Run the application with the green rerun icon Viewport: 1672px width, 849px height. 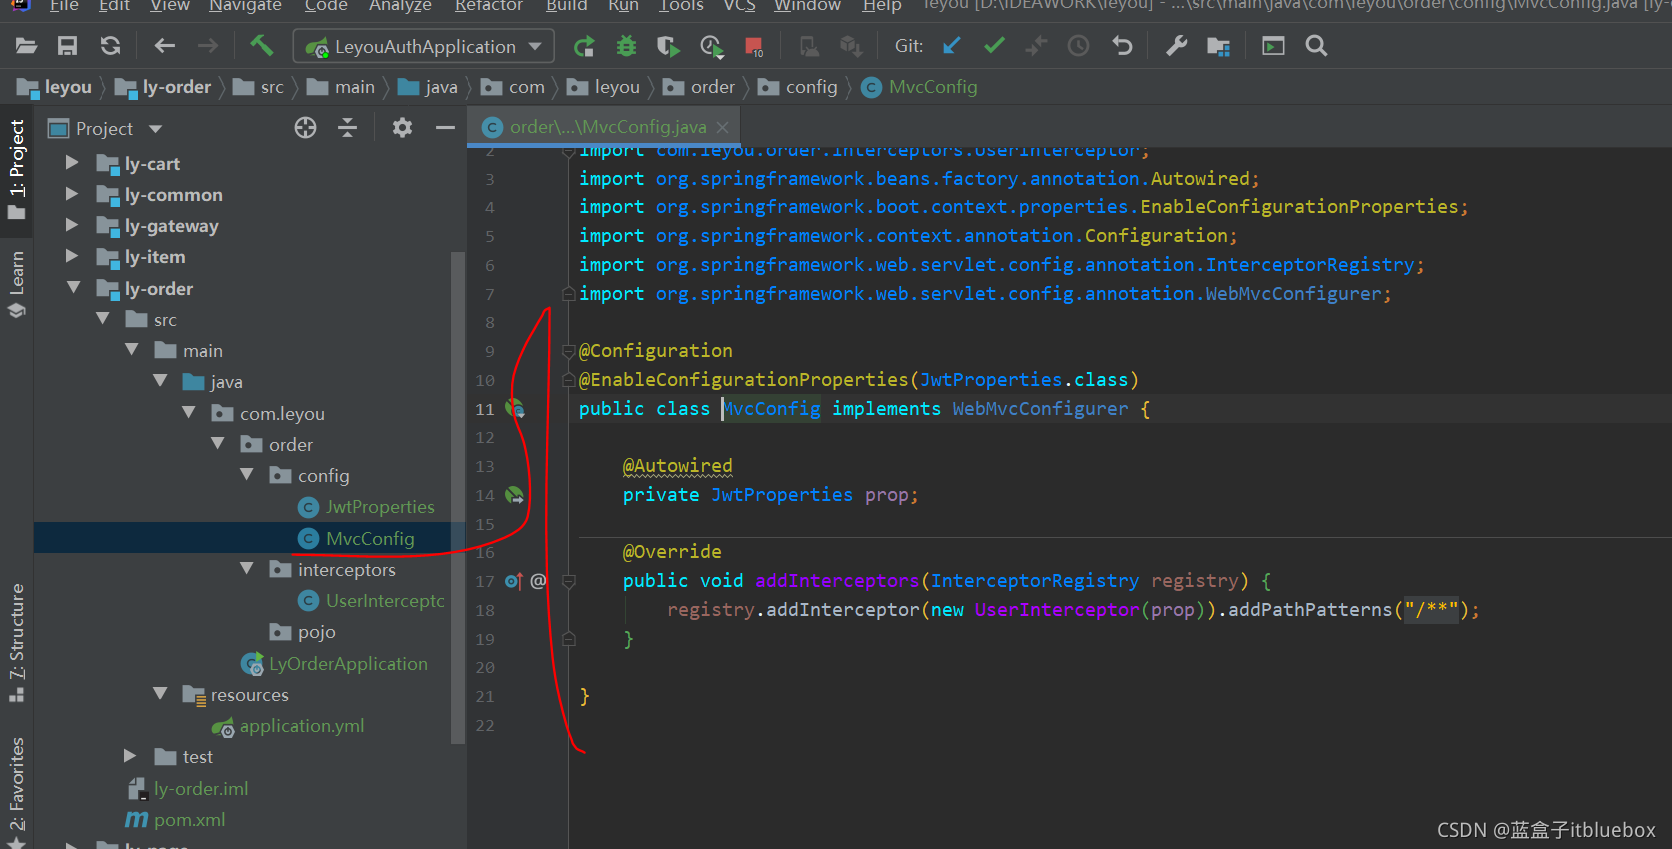click(x=584, y=46)
